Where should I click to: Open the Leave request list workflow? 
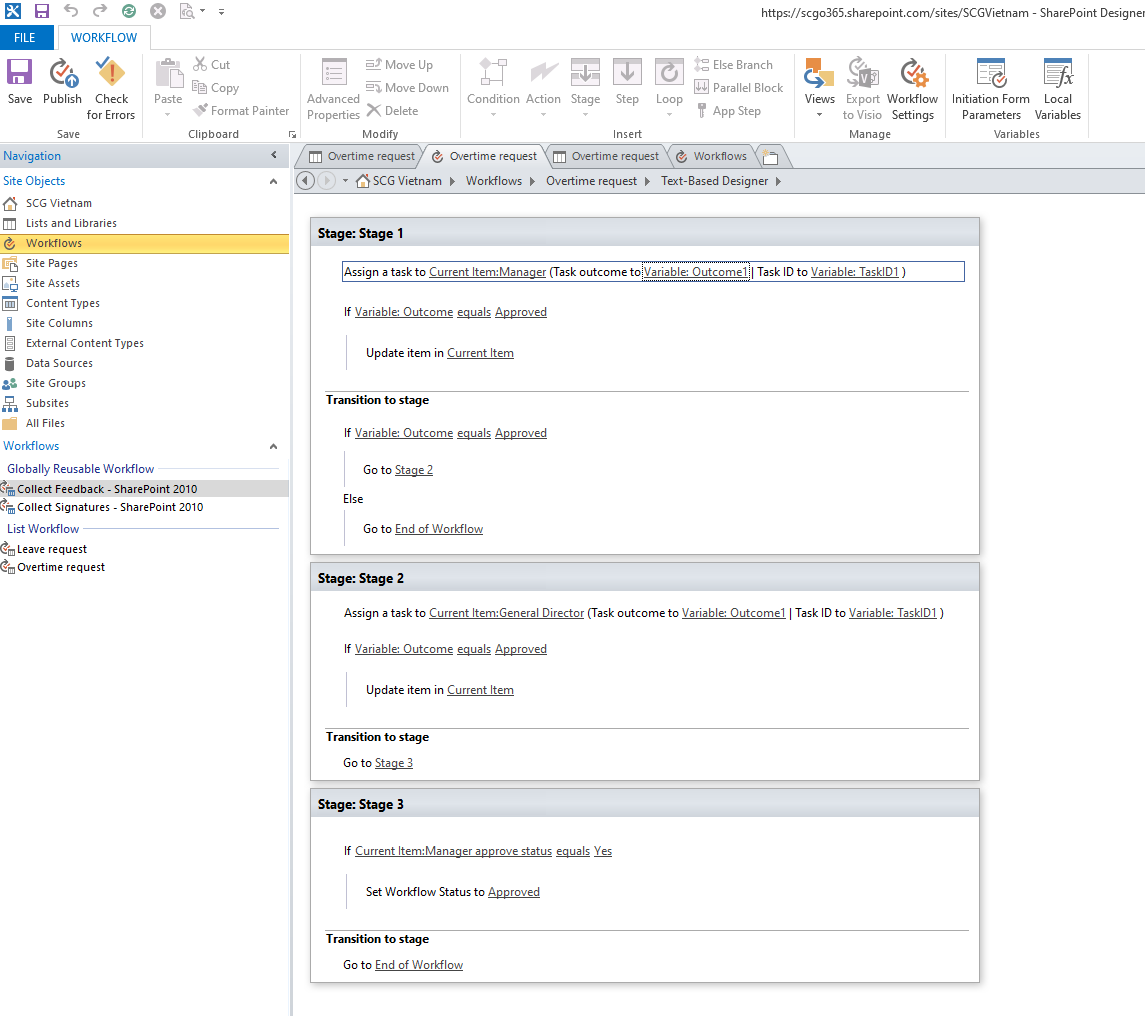[x=52, y=549]
